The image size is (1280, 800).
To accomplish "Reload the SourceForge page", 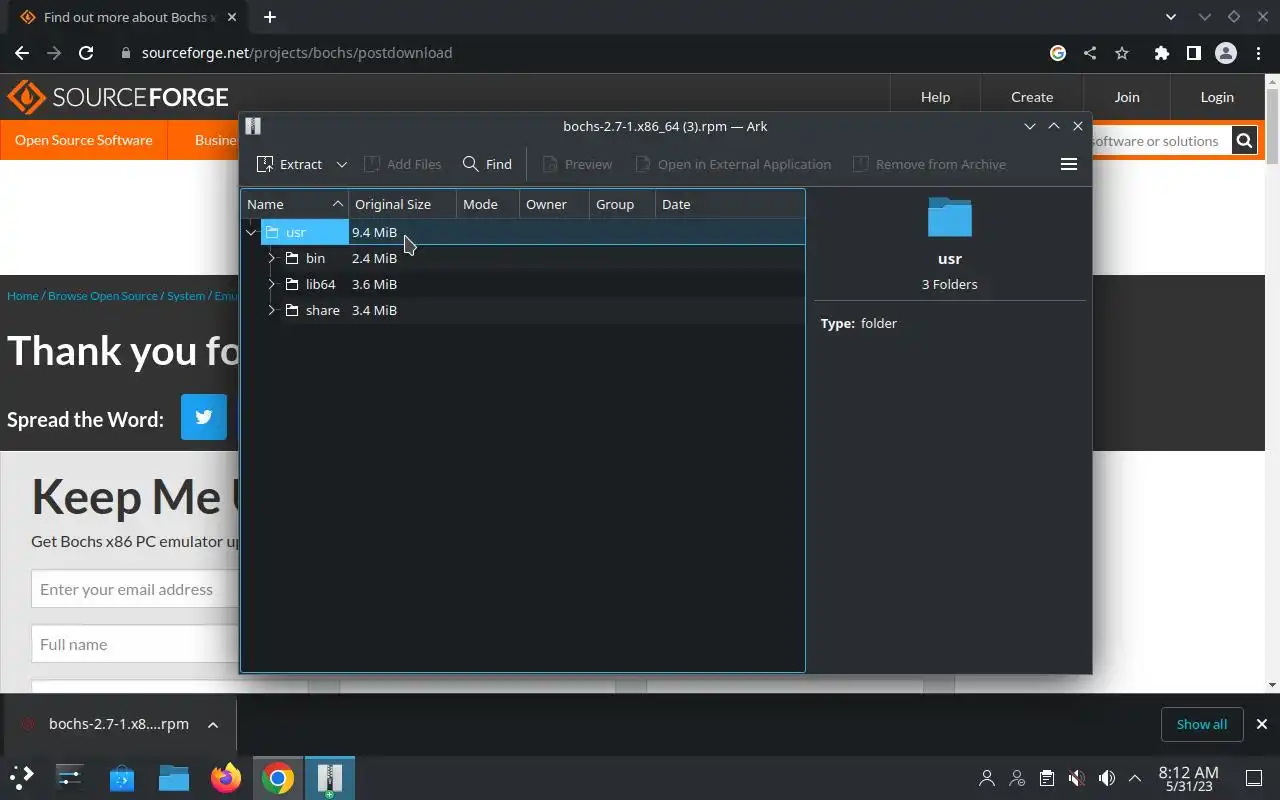I will click(86, 53).
